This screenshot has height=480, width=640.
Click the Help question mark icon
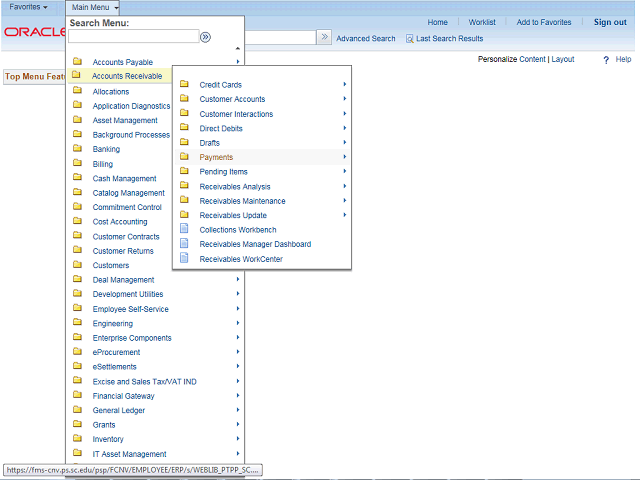click(606, 60)
